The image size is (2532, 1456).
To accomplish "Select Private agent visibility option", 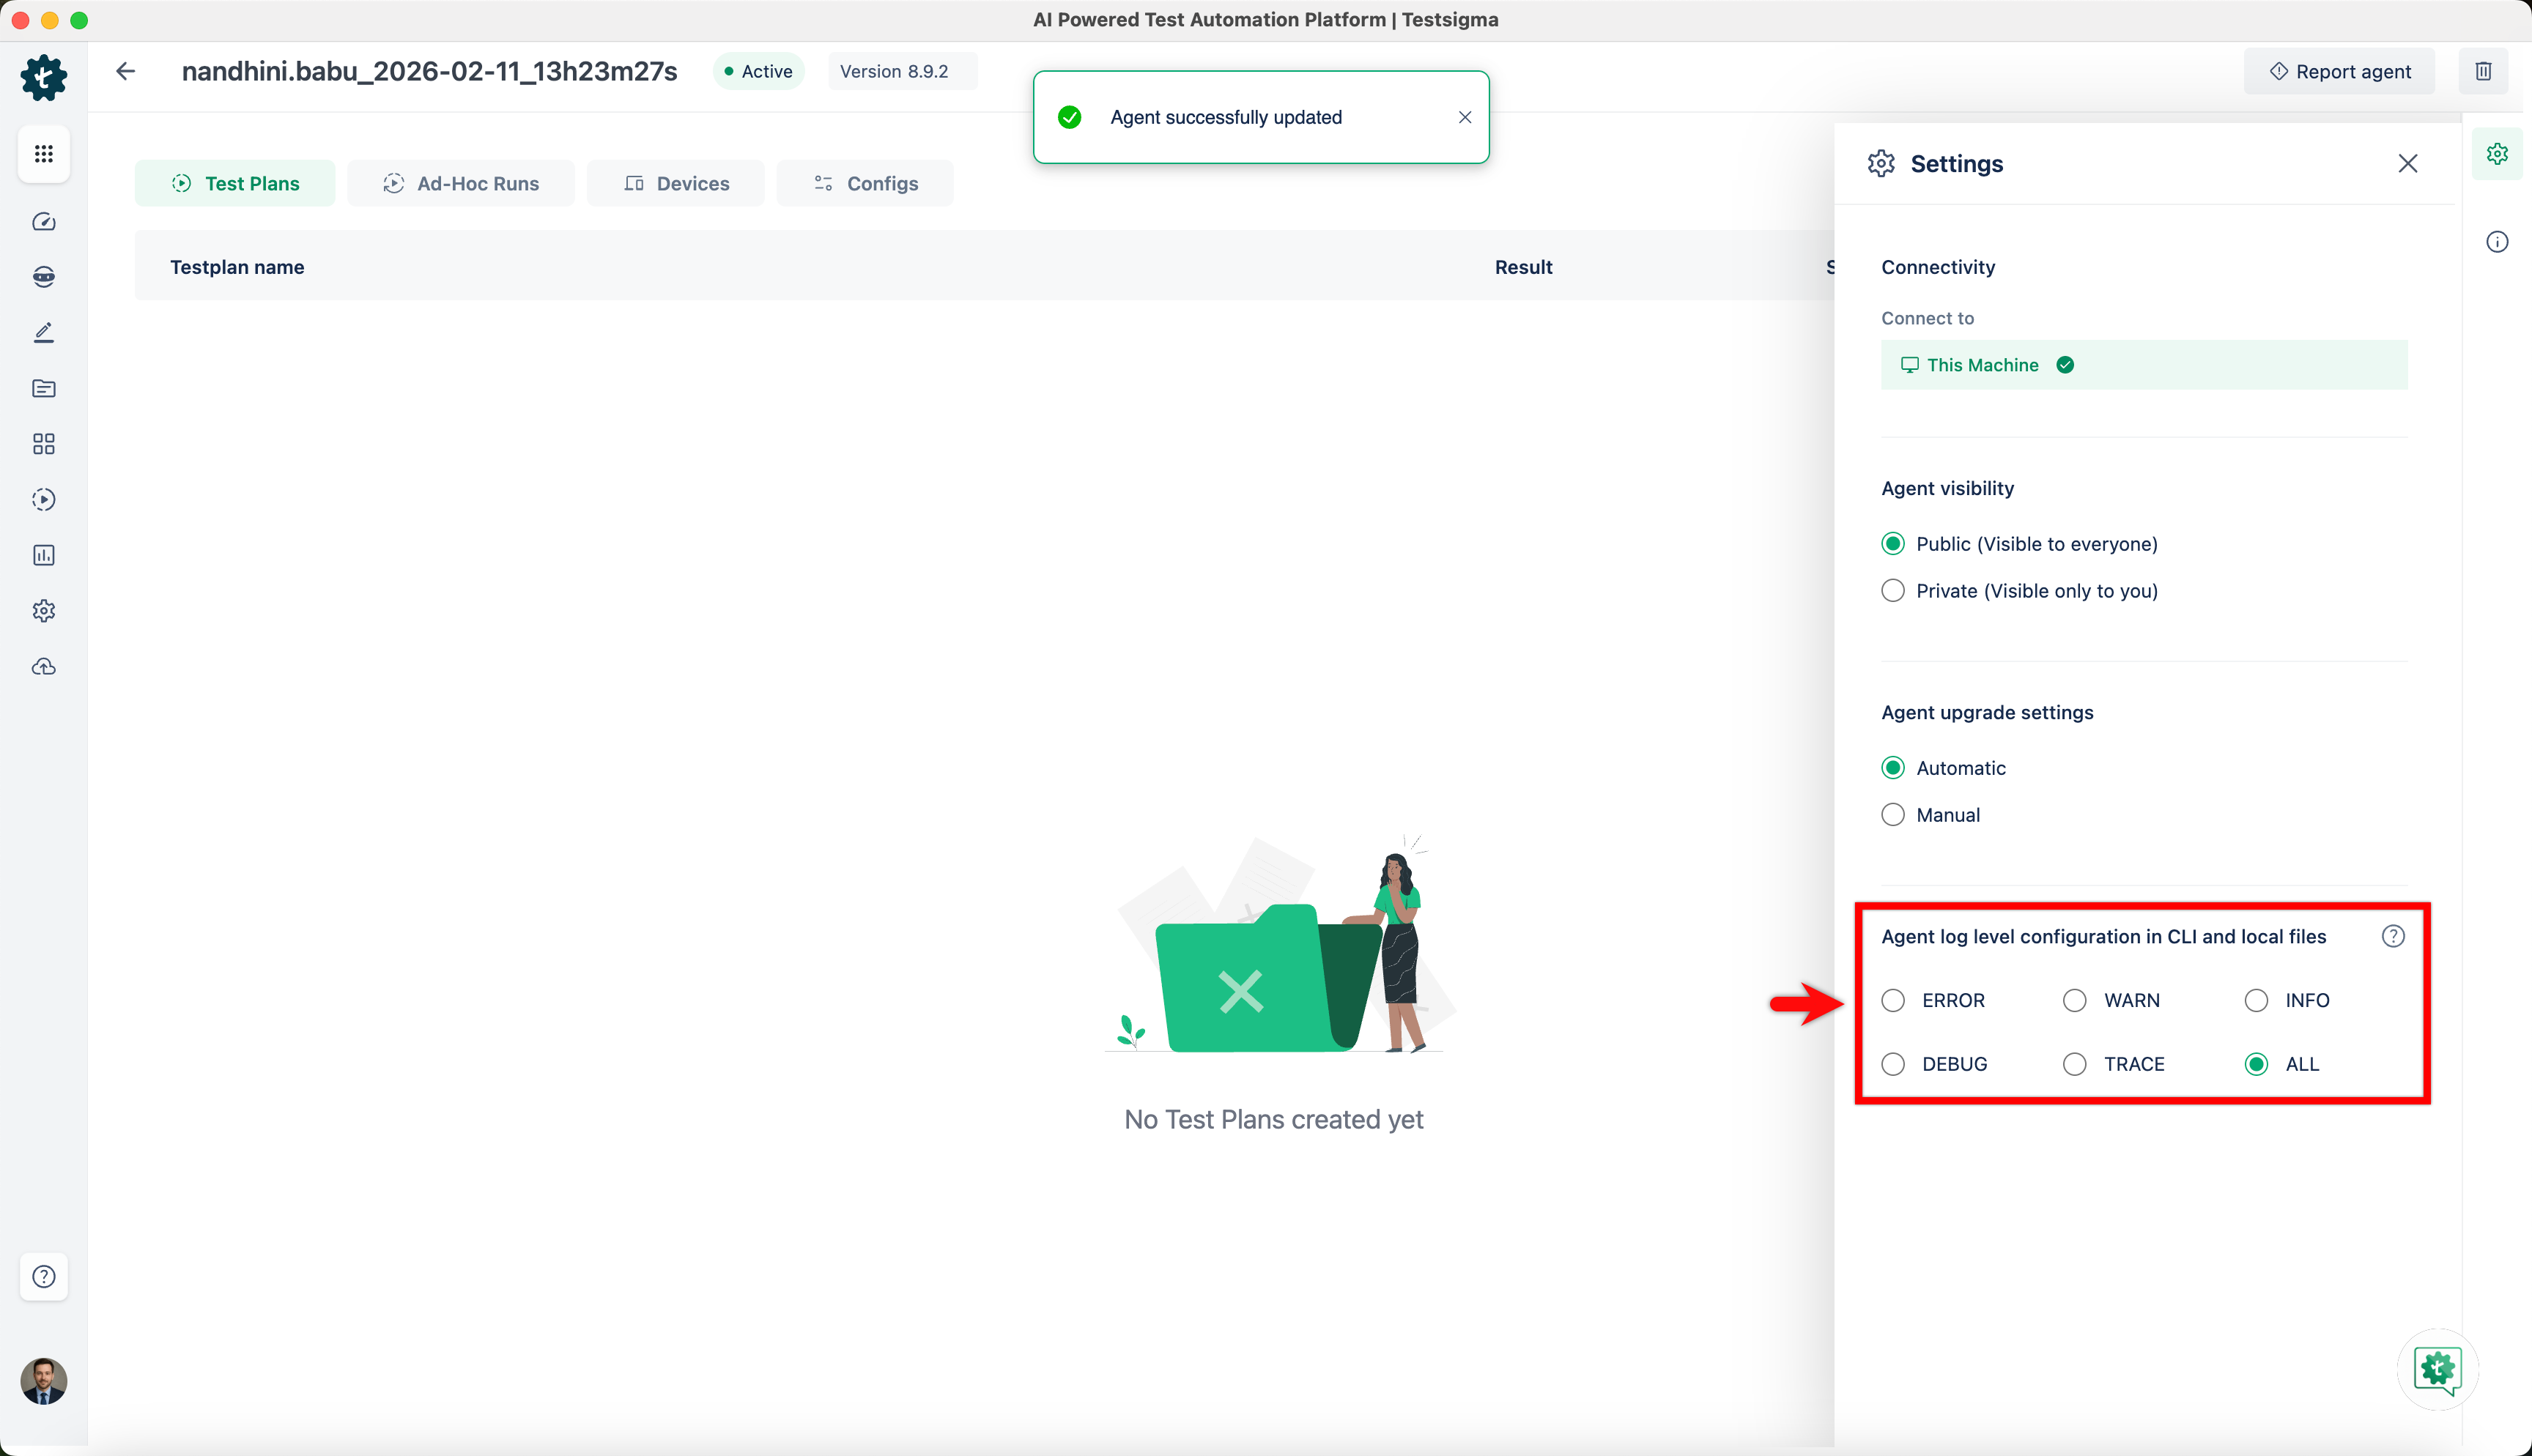I will pos(1893,591).
